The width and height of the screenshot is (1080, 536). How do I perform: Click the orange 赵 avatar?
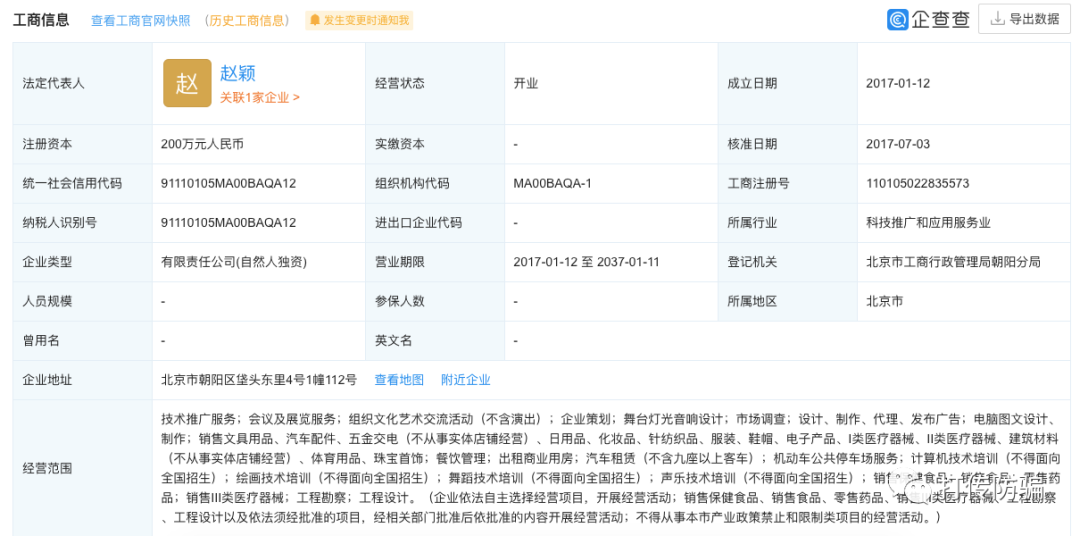pyautogui.click(x=187, y=84)
